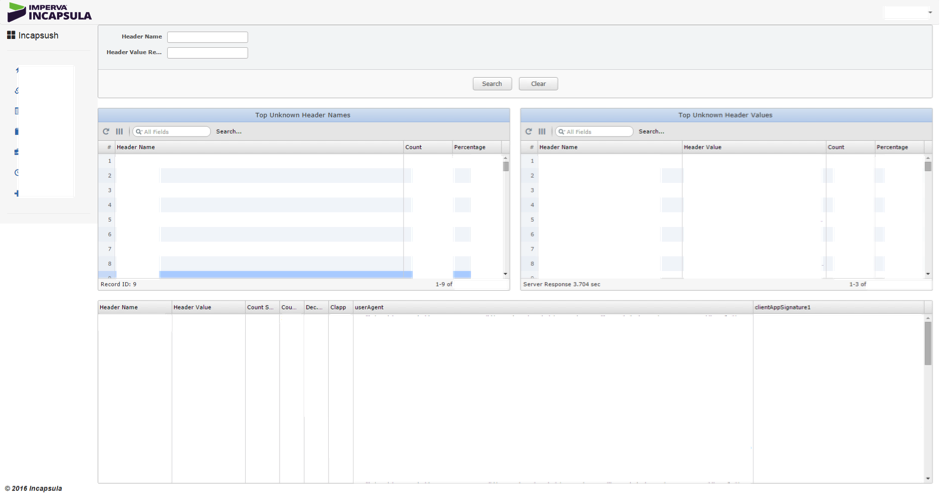Click the 'Record ID: 9' status text

click(x=118, y=285)
